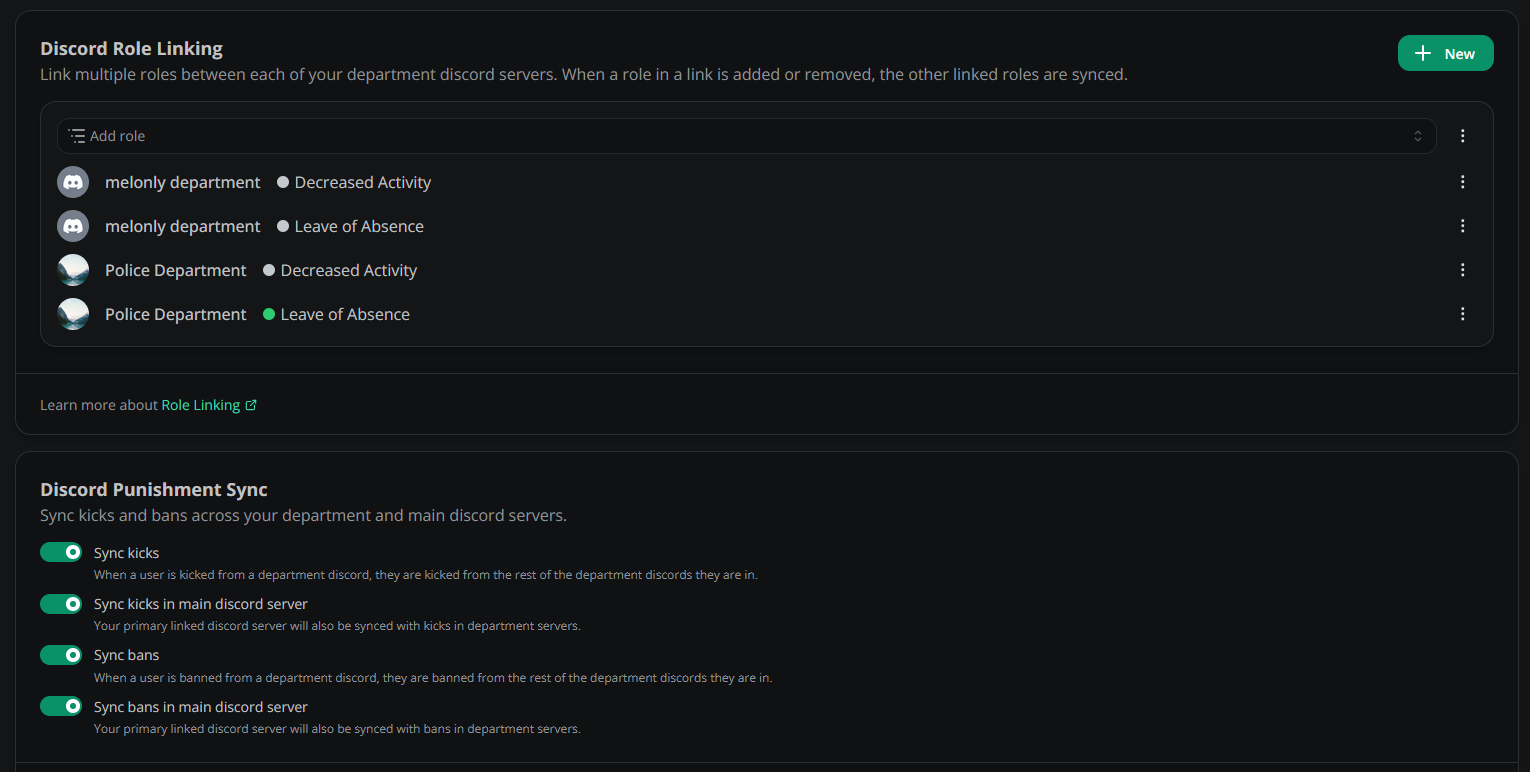
Task: Click the chevron at the Add role field end
Action: (x=1418, y=135)
